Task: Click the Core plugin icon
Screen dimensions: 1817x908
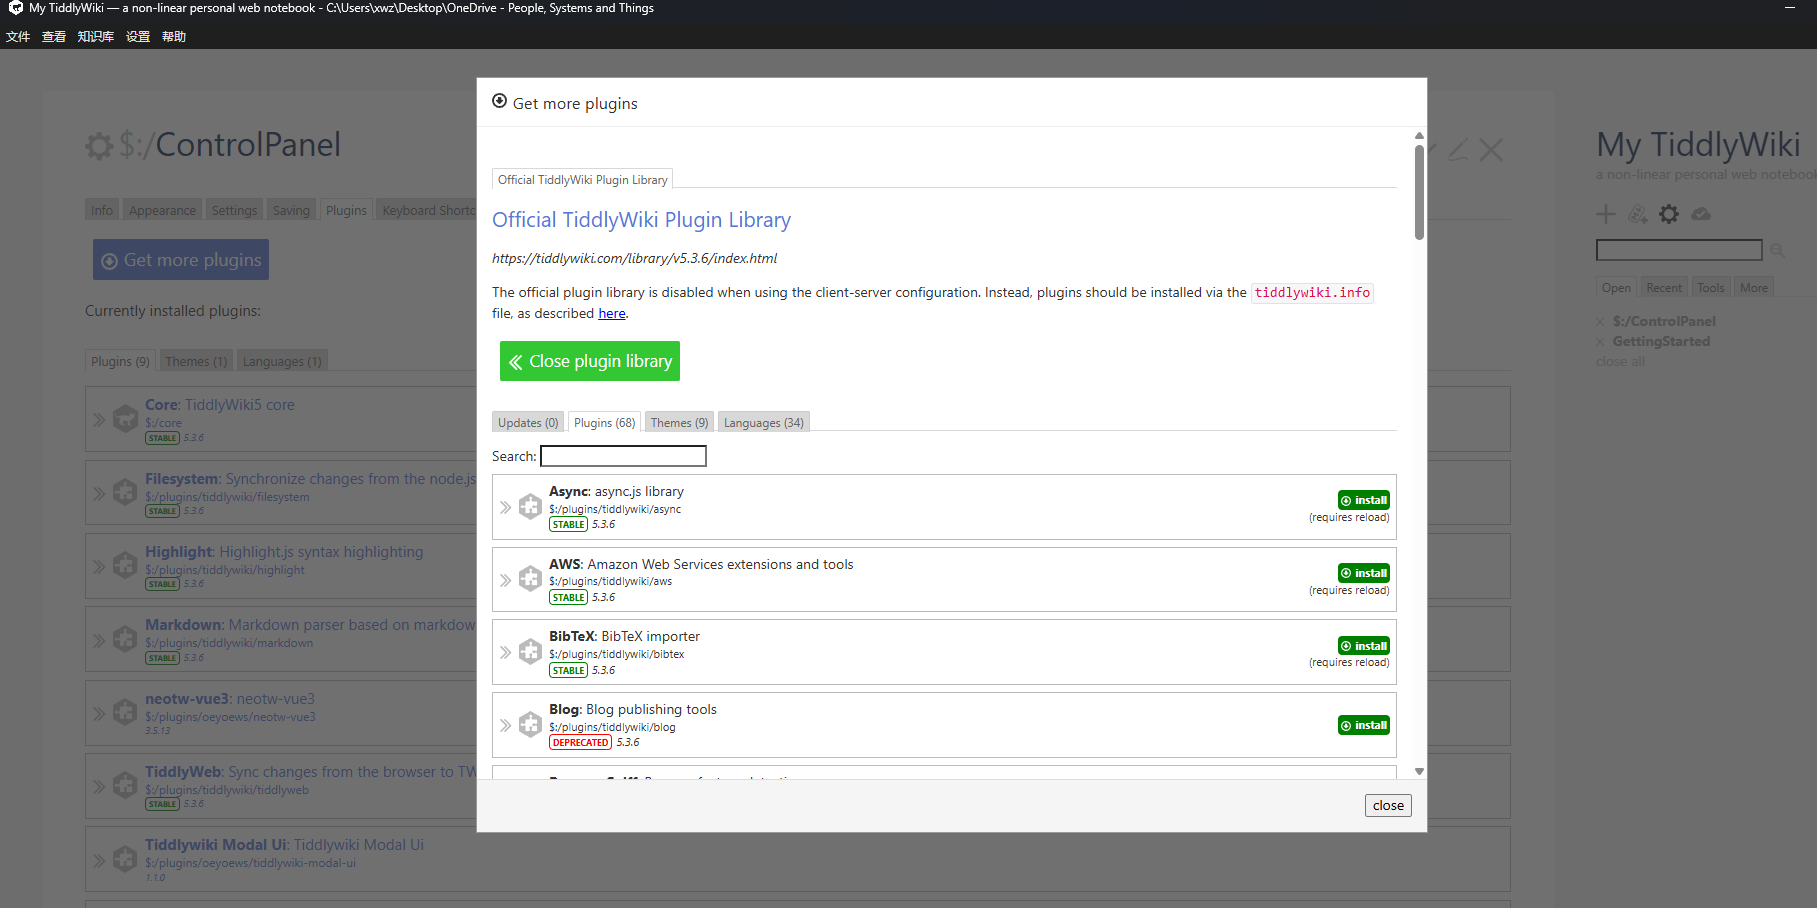Action: 125,419
